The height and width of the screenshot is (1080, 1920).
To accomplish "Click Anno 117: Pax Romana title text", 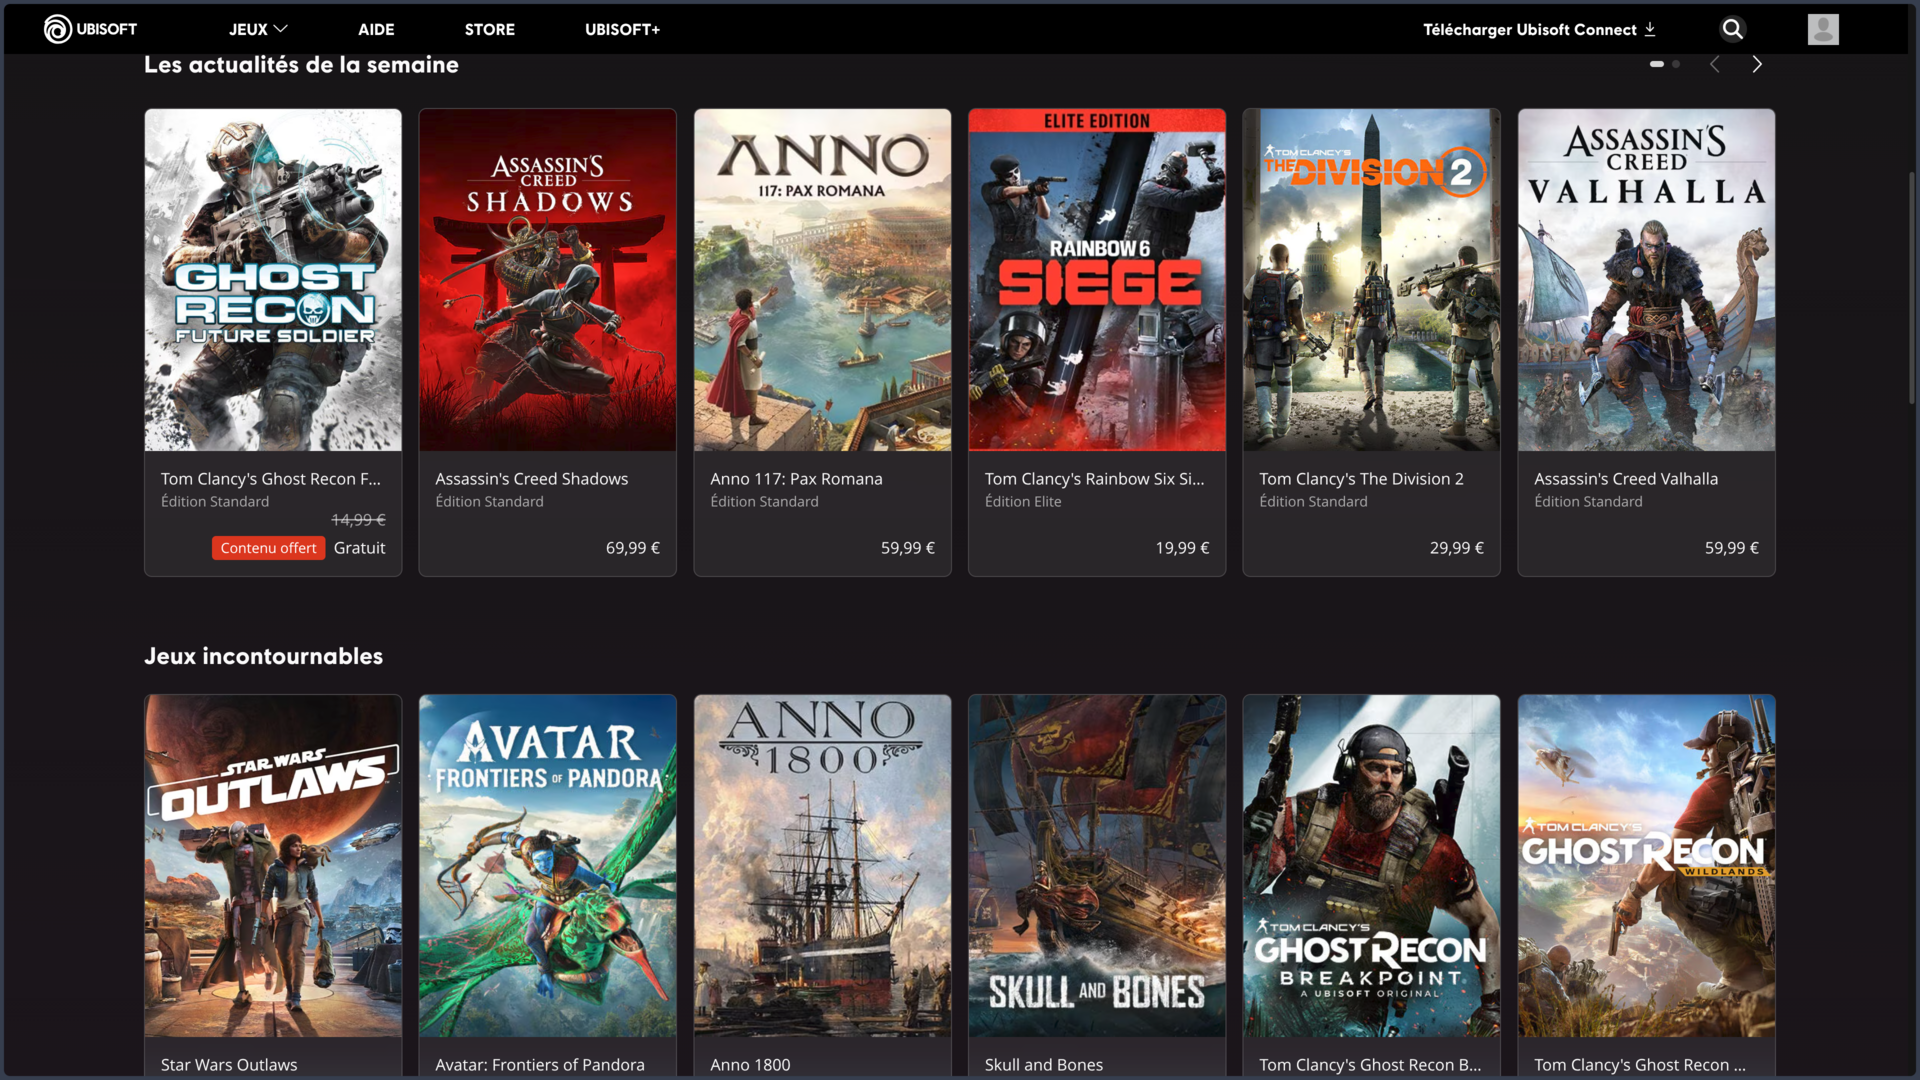I will [x=797, y=479].
